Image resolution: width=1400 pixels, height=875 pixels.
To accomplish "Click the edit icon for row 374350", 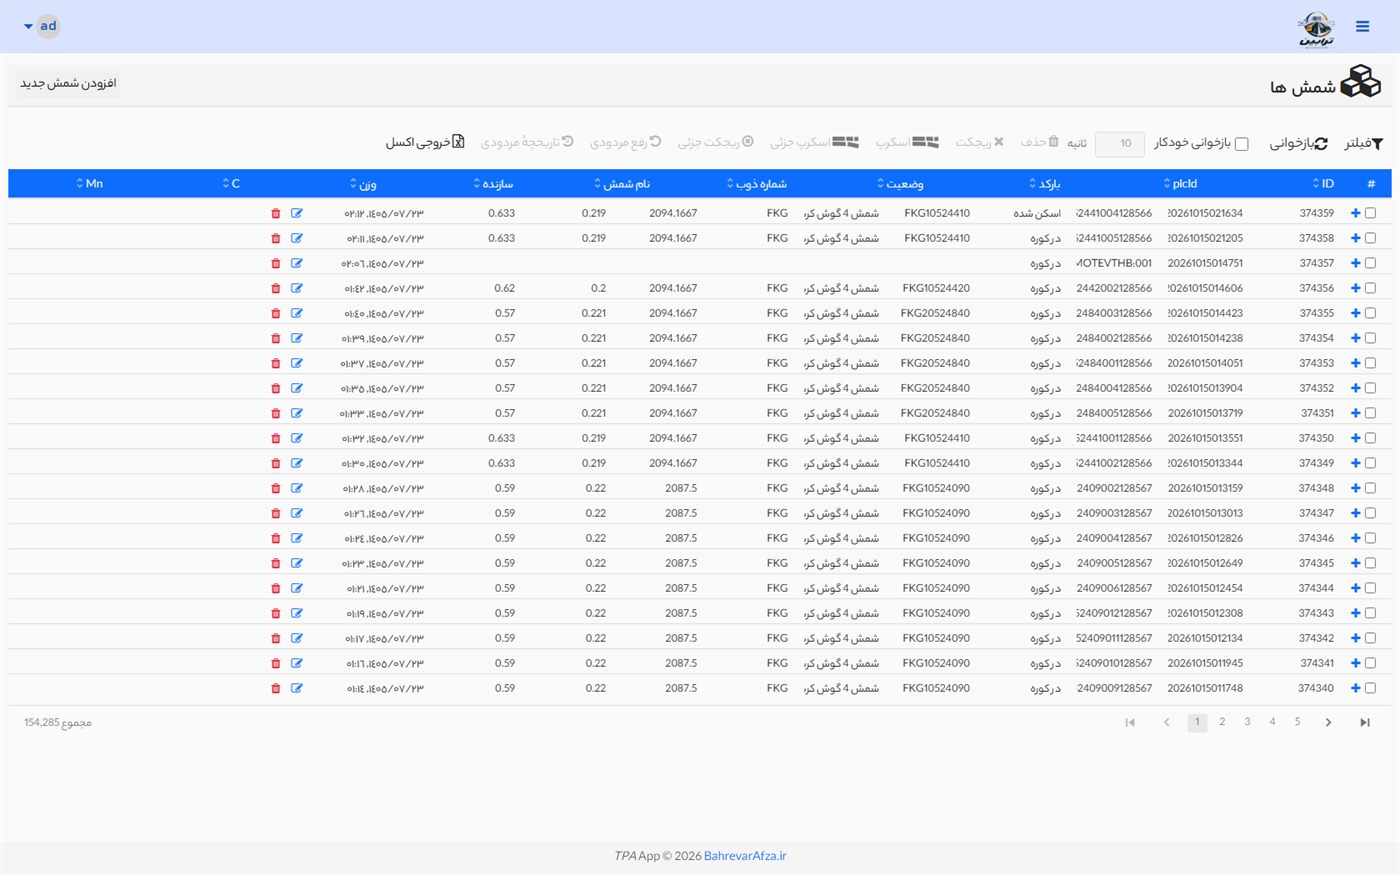I will pos(297,438).
